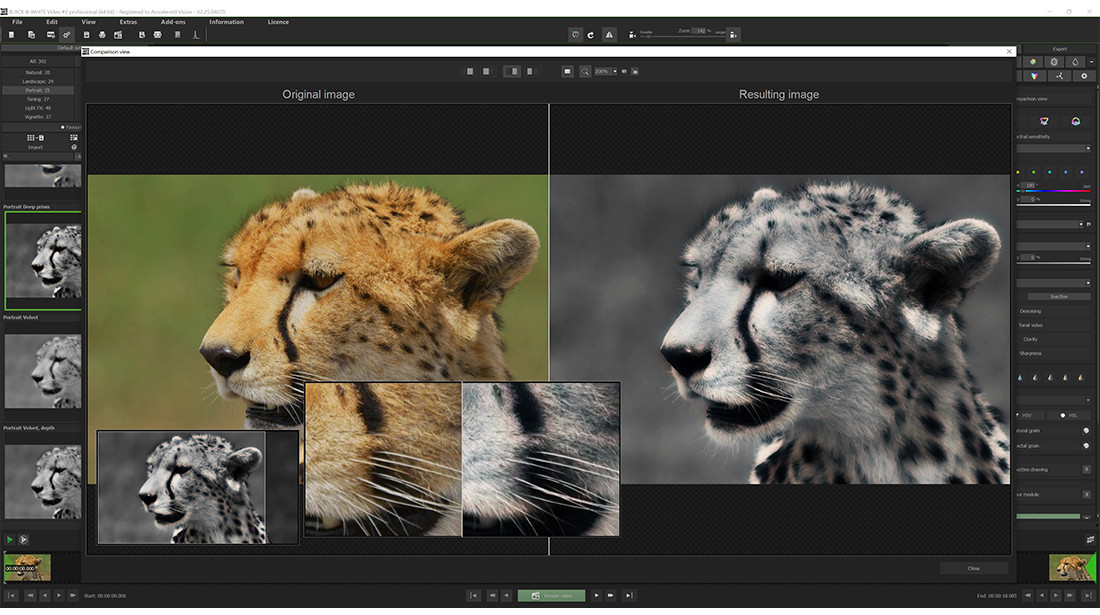The width and height of the screenshot is (1100, 615).
Task: Click the hue spectrum color slider
Action: click(x=1055, y=190)
